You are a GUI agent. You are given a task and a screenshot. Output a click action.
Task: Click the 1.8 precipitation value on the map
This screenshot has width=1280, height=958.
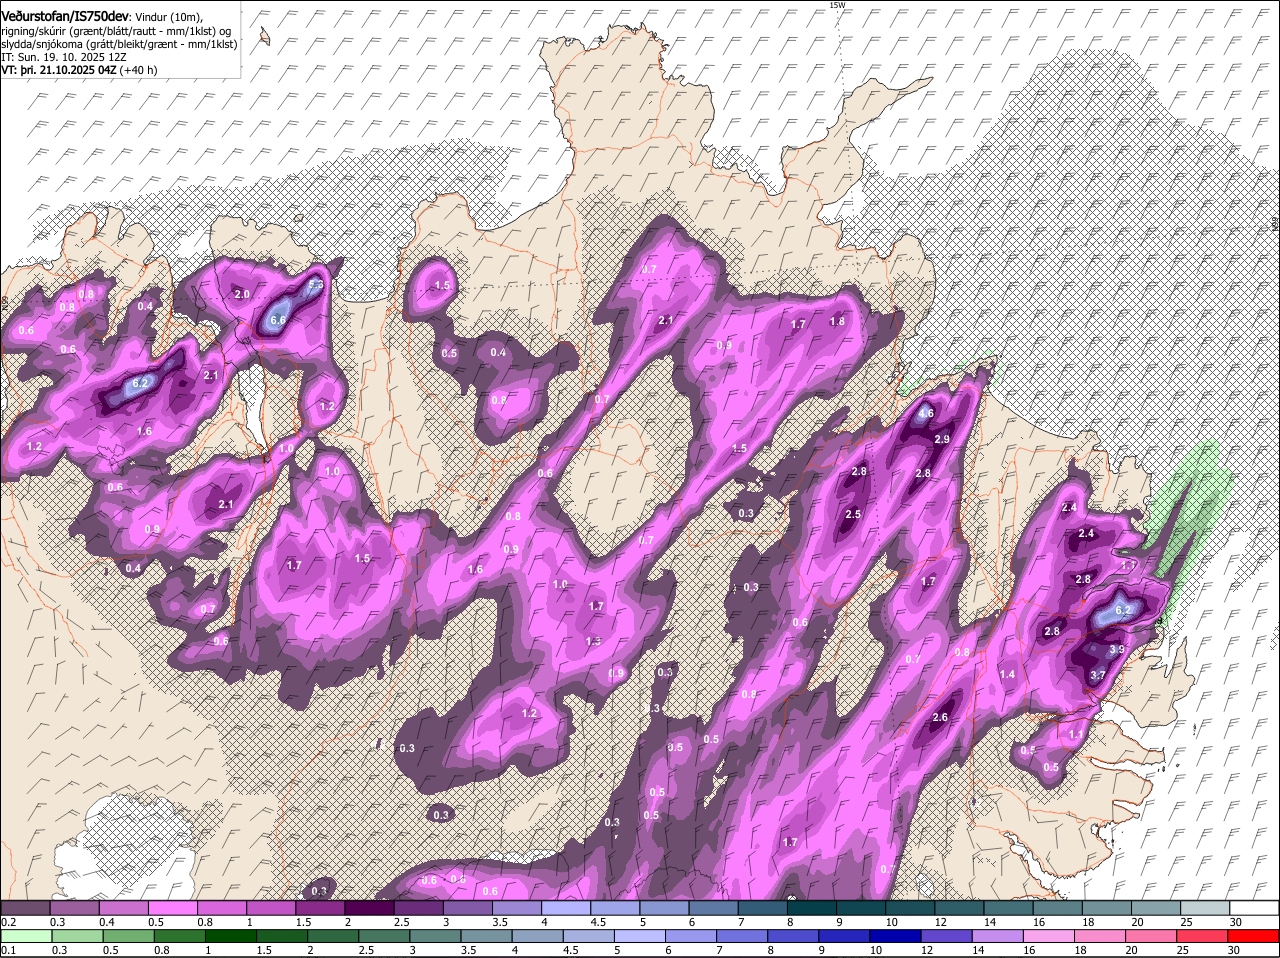(838, 322)
